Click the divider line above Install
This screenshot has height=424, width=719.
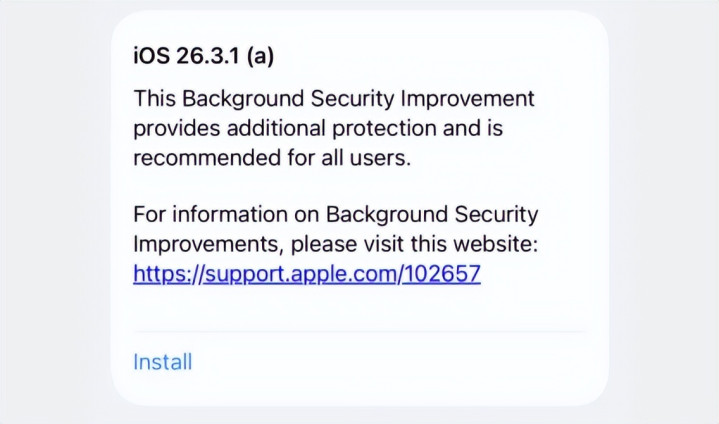[359, 331]
